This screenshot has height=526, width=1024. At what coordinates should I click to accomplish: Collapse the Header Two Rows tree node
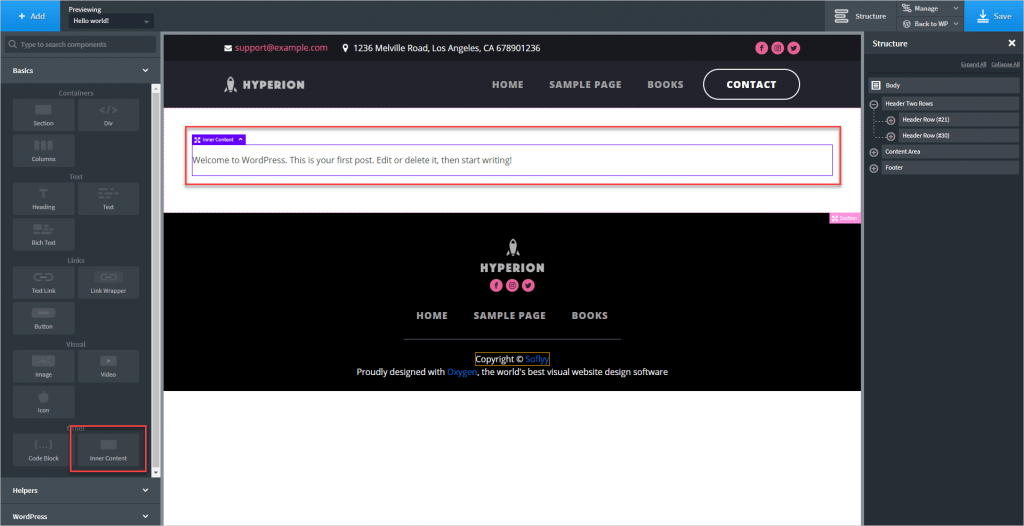[x=874, y=104]
